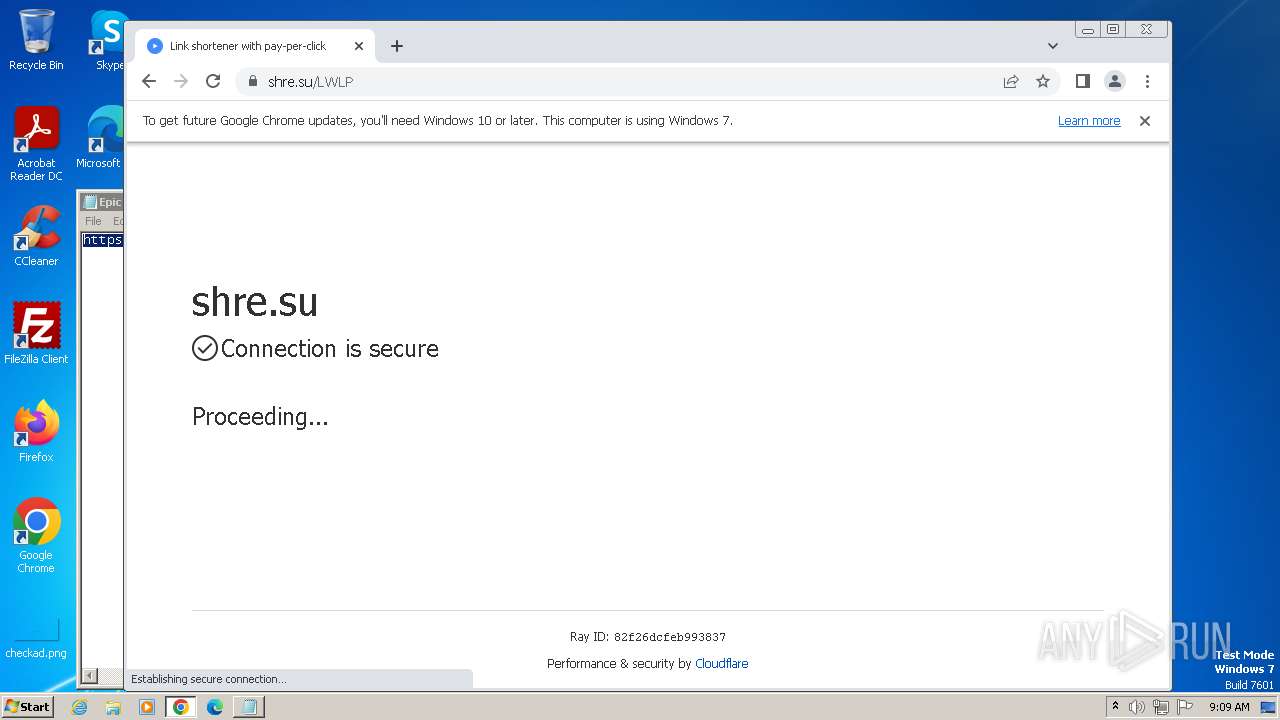Select checkad.png file on desktop
The width and height of the screenshot is (1280, 720).
[36, 638]
